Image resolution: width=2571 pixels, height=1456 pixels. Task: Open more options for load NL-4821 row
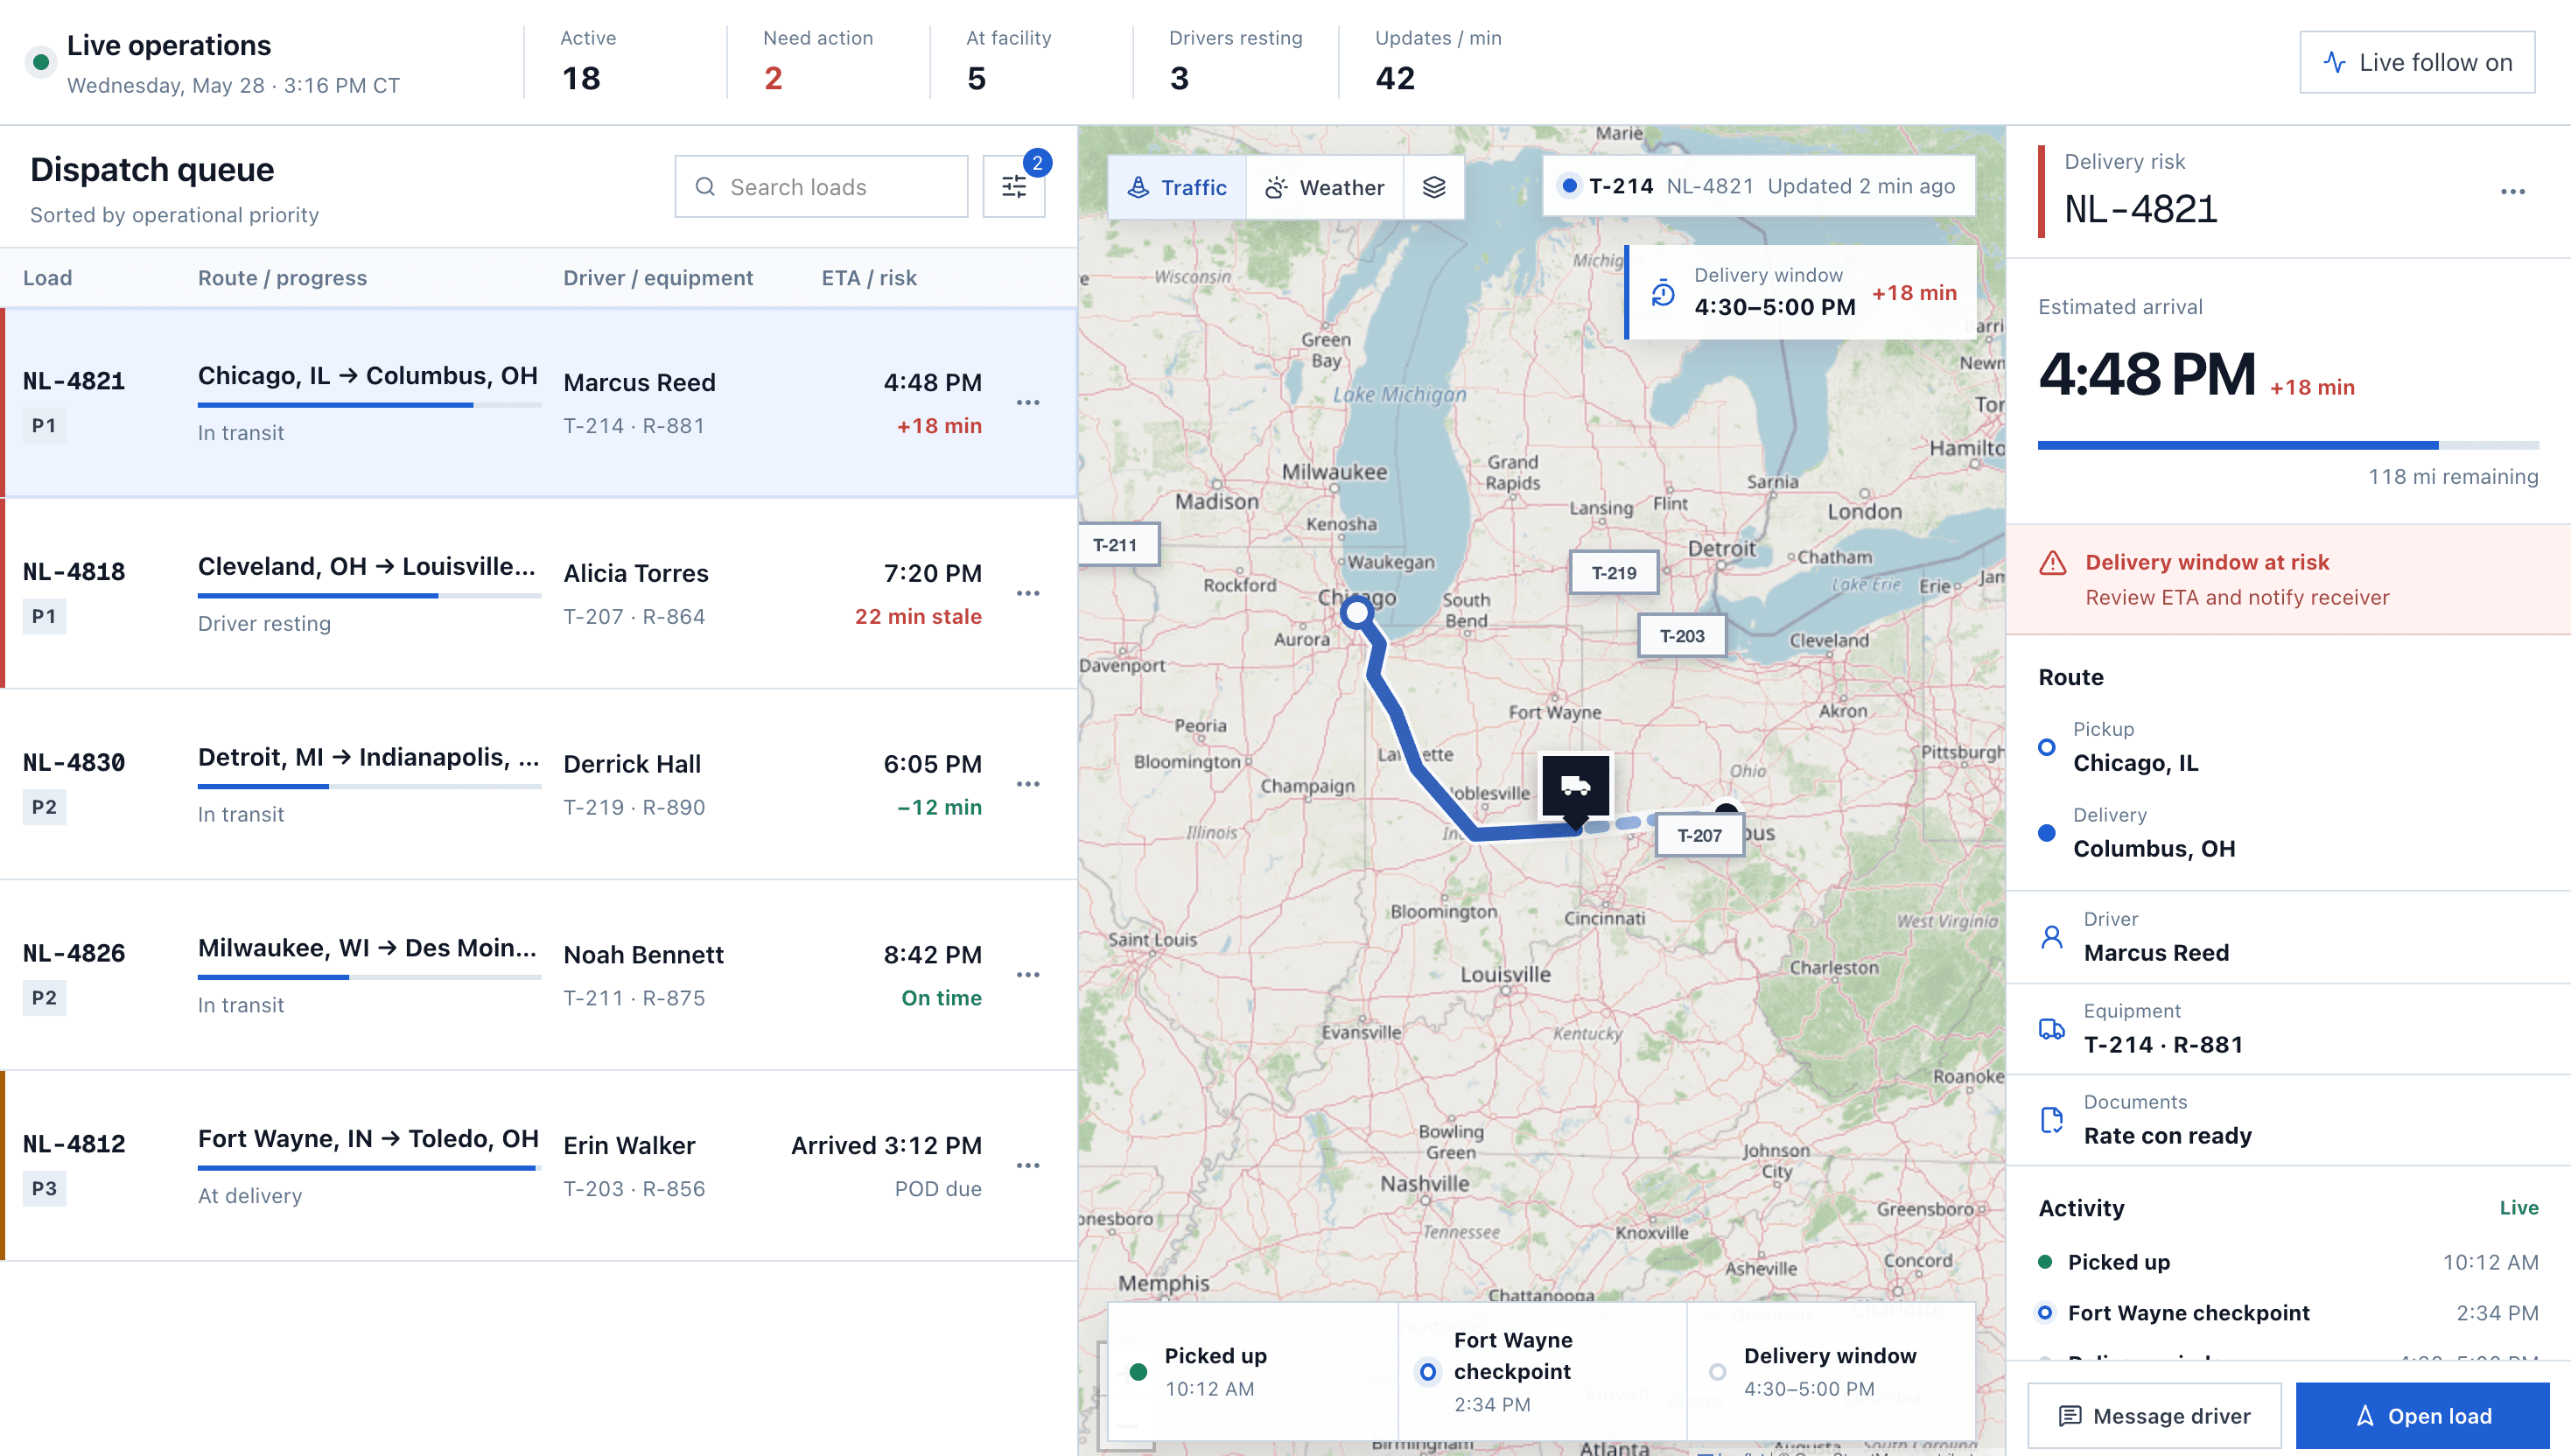tap(1028, 403)
